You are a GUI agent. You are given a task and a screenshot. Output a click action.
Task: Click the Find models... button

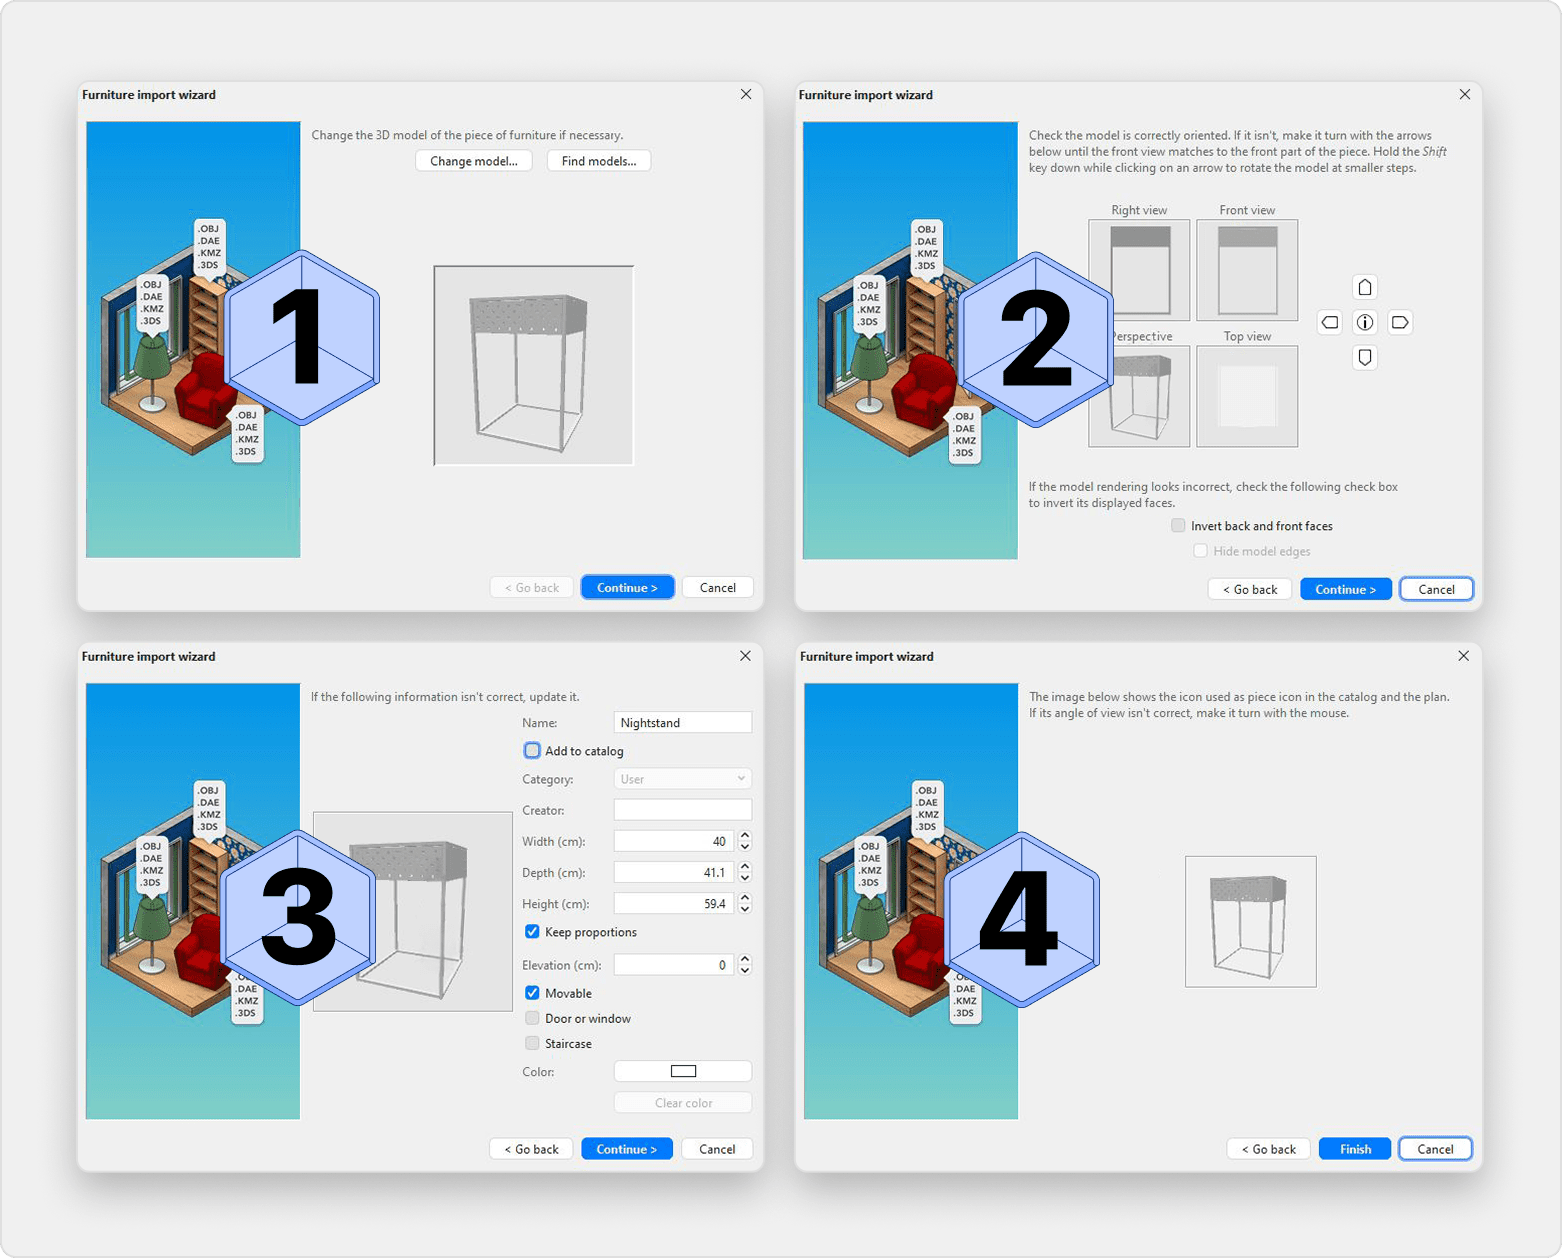point(598,161)
